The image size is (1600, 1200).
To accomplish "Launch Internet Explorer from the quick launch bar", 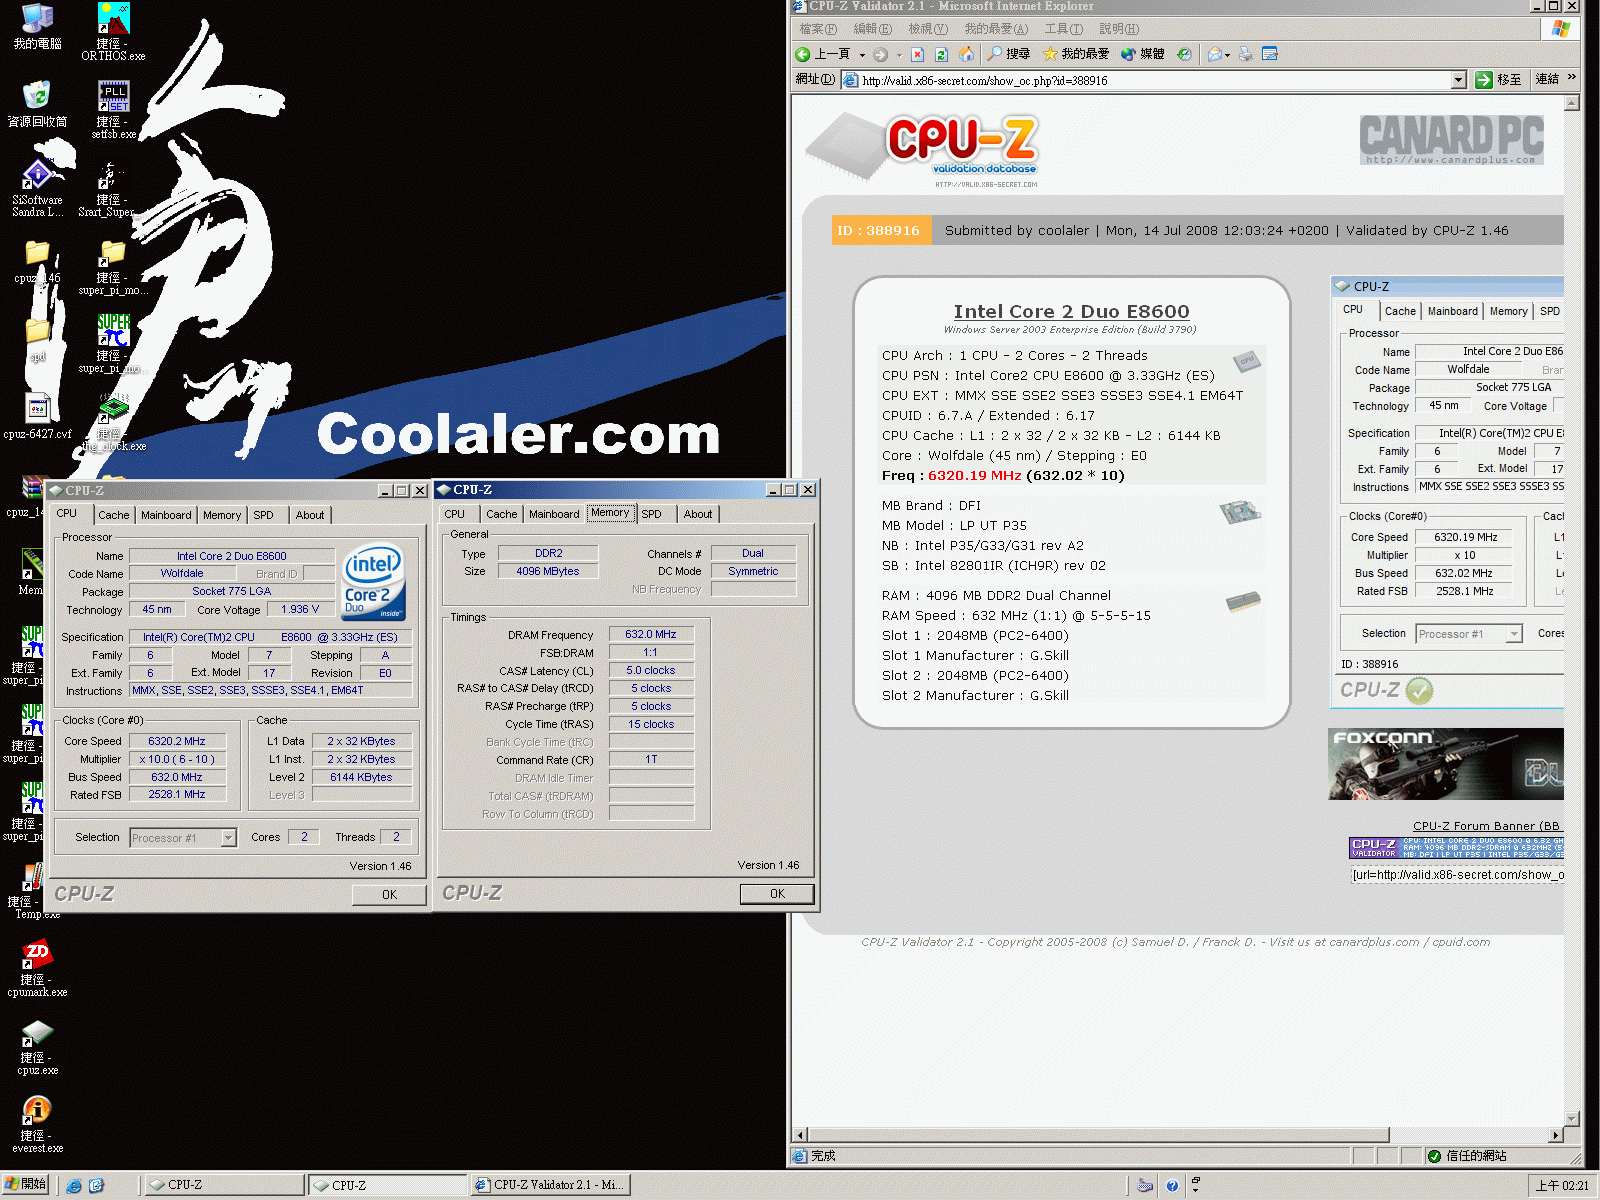I will tap(74, 1185).
